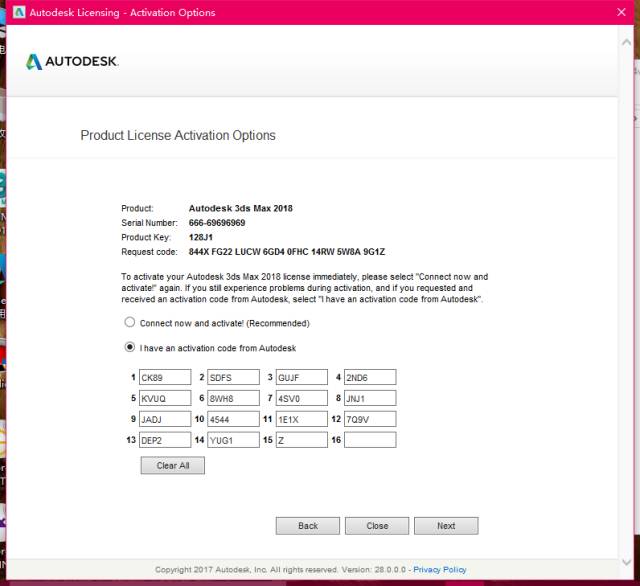Click the Close button at the bottom
Image resolution: width=640 pixels, height=586 pixels.
click(x=377, y=526)
